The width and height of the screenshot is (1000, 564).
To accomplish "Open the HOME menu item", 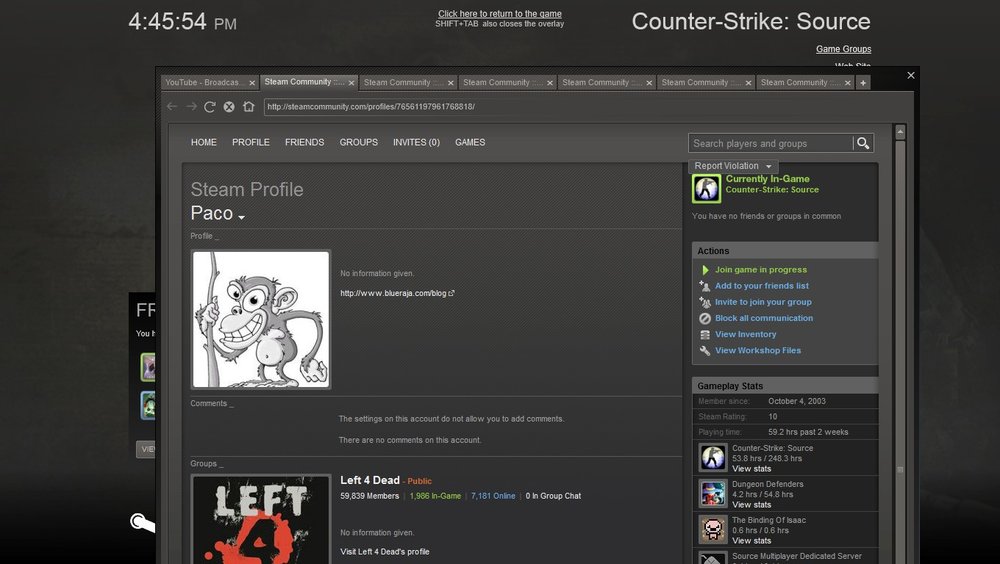I will point(203,142).
